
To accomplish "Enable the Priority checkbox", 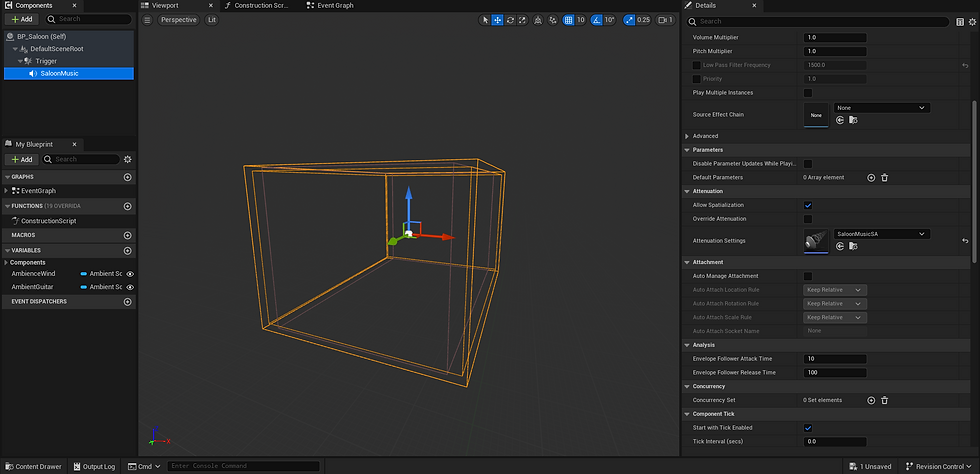I will pyautogui.click(x=697, y=79).
